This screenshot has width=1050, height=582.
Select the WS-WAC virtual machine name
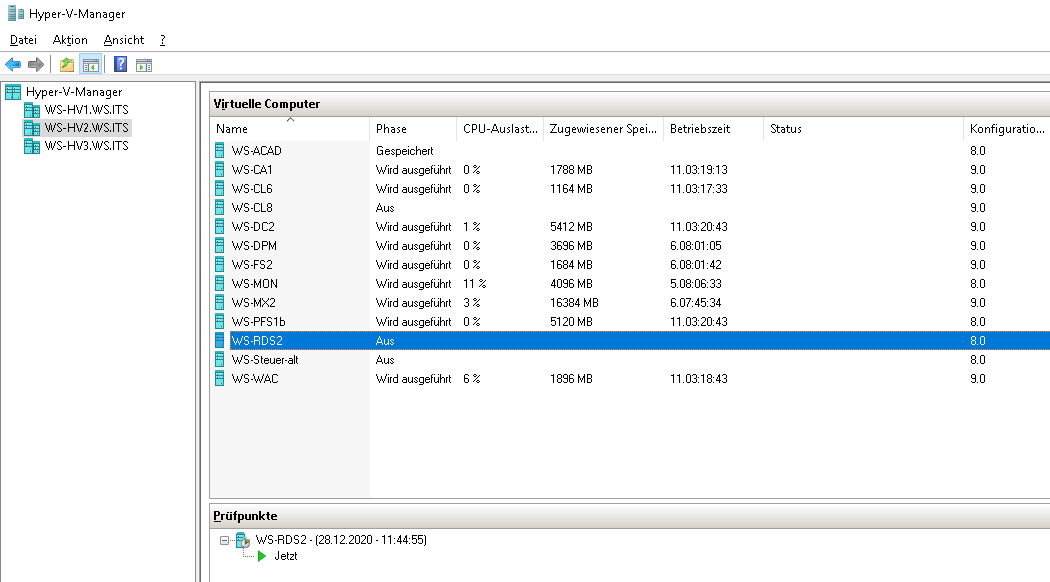[254, 378]
